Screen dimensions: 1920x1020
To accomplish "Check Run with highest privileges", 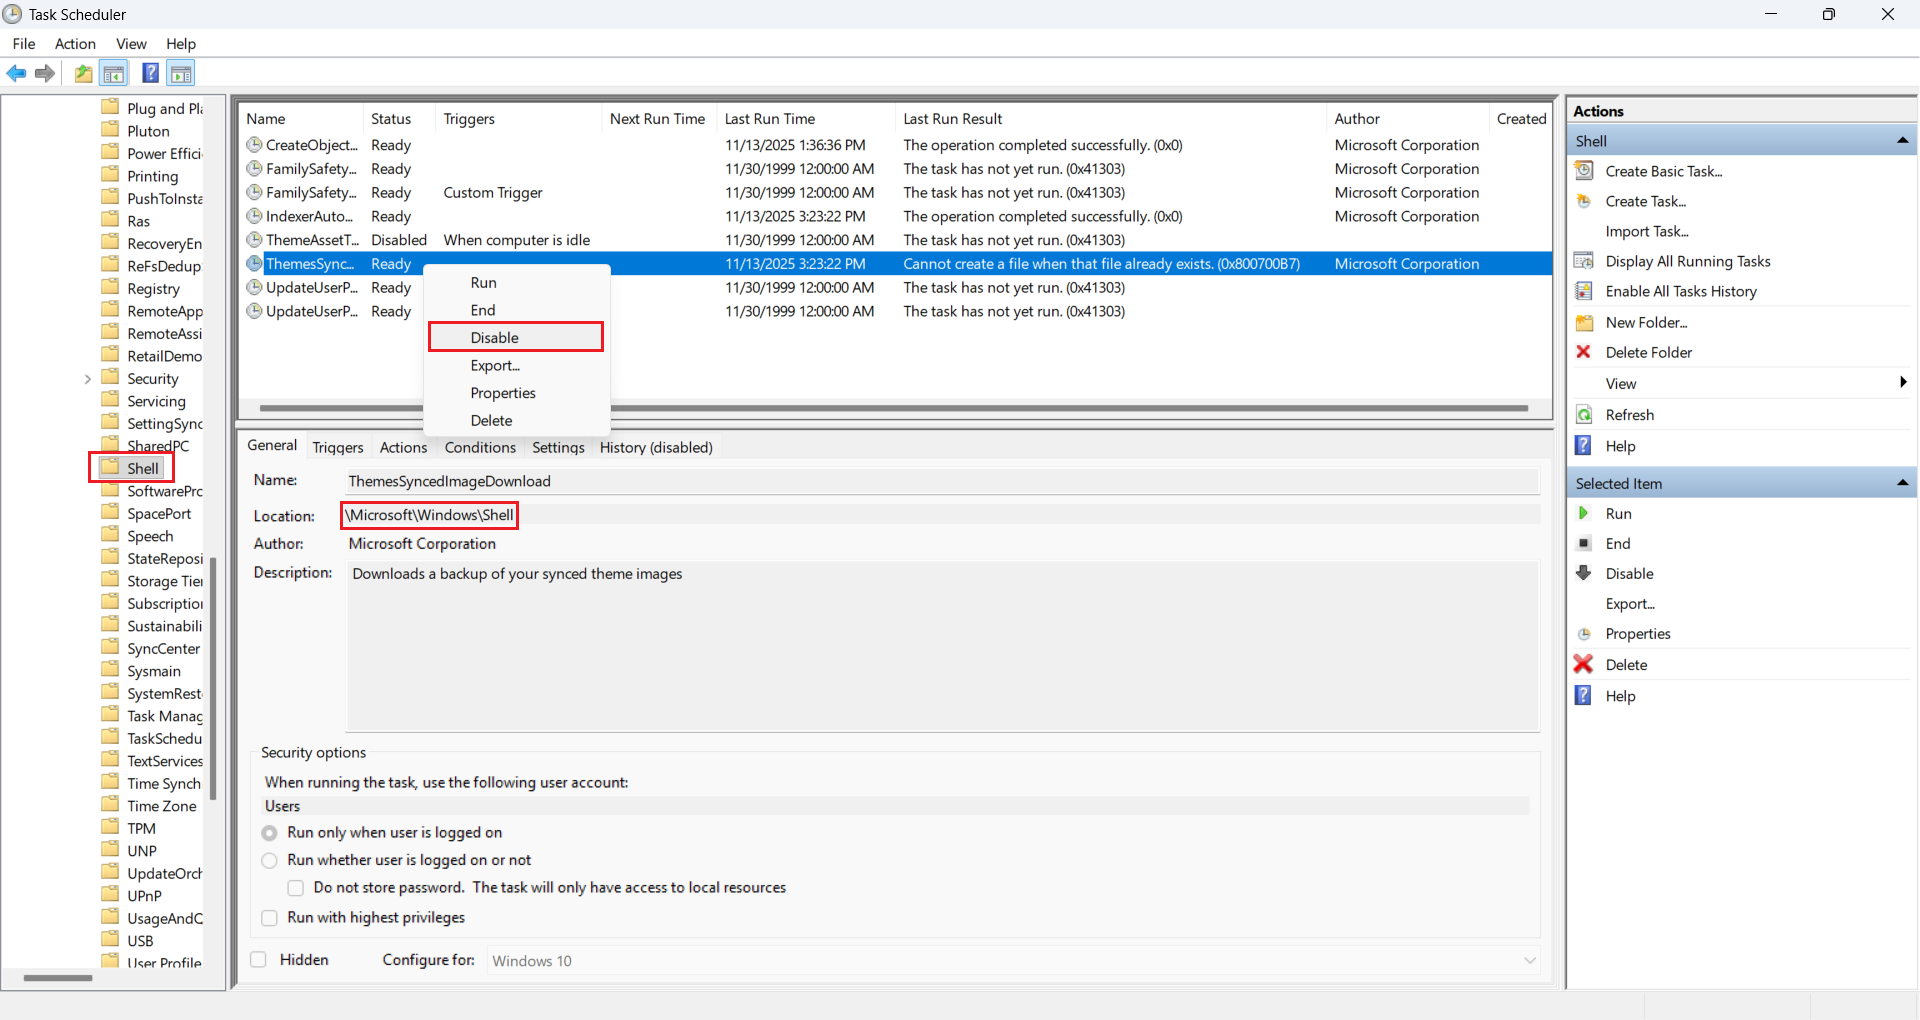I will point(270,918).
